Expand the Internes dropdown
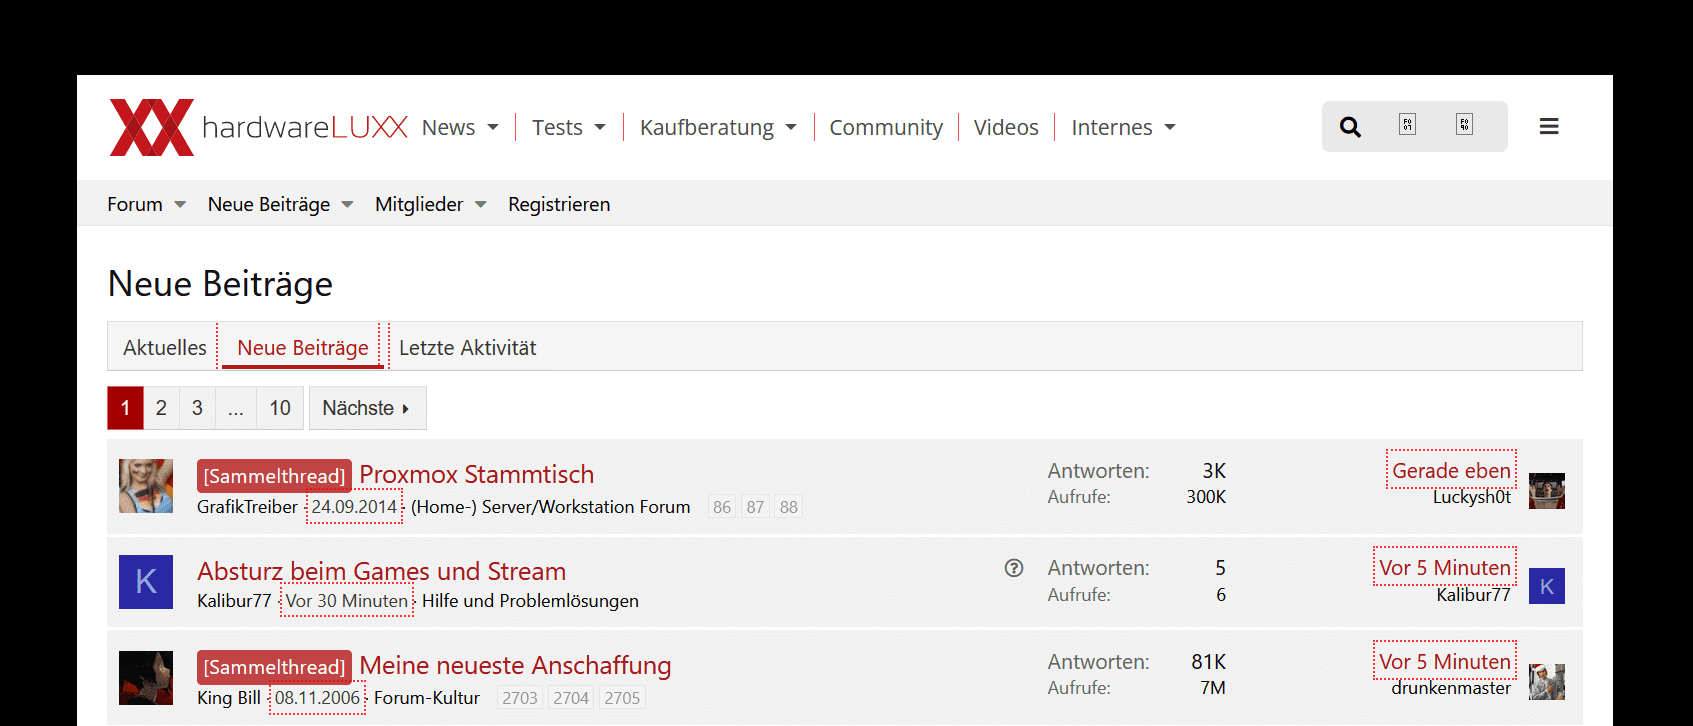Screen dimensions: 1693x726 pos(1170,128)
